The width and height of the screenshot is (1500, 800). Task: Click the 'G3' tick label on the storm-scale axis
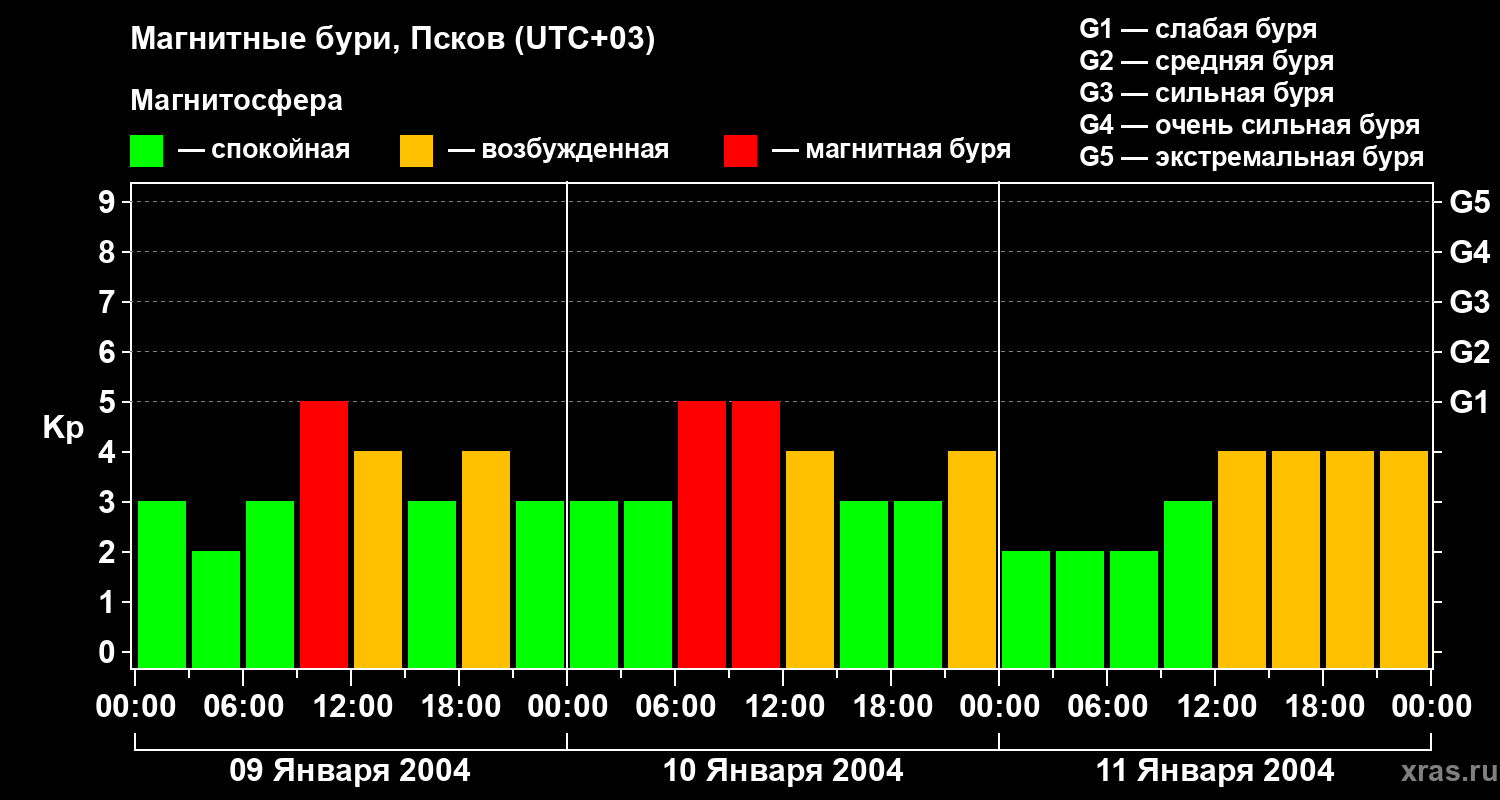1469,303
